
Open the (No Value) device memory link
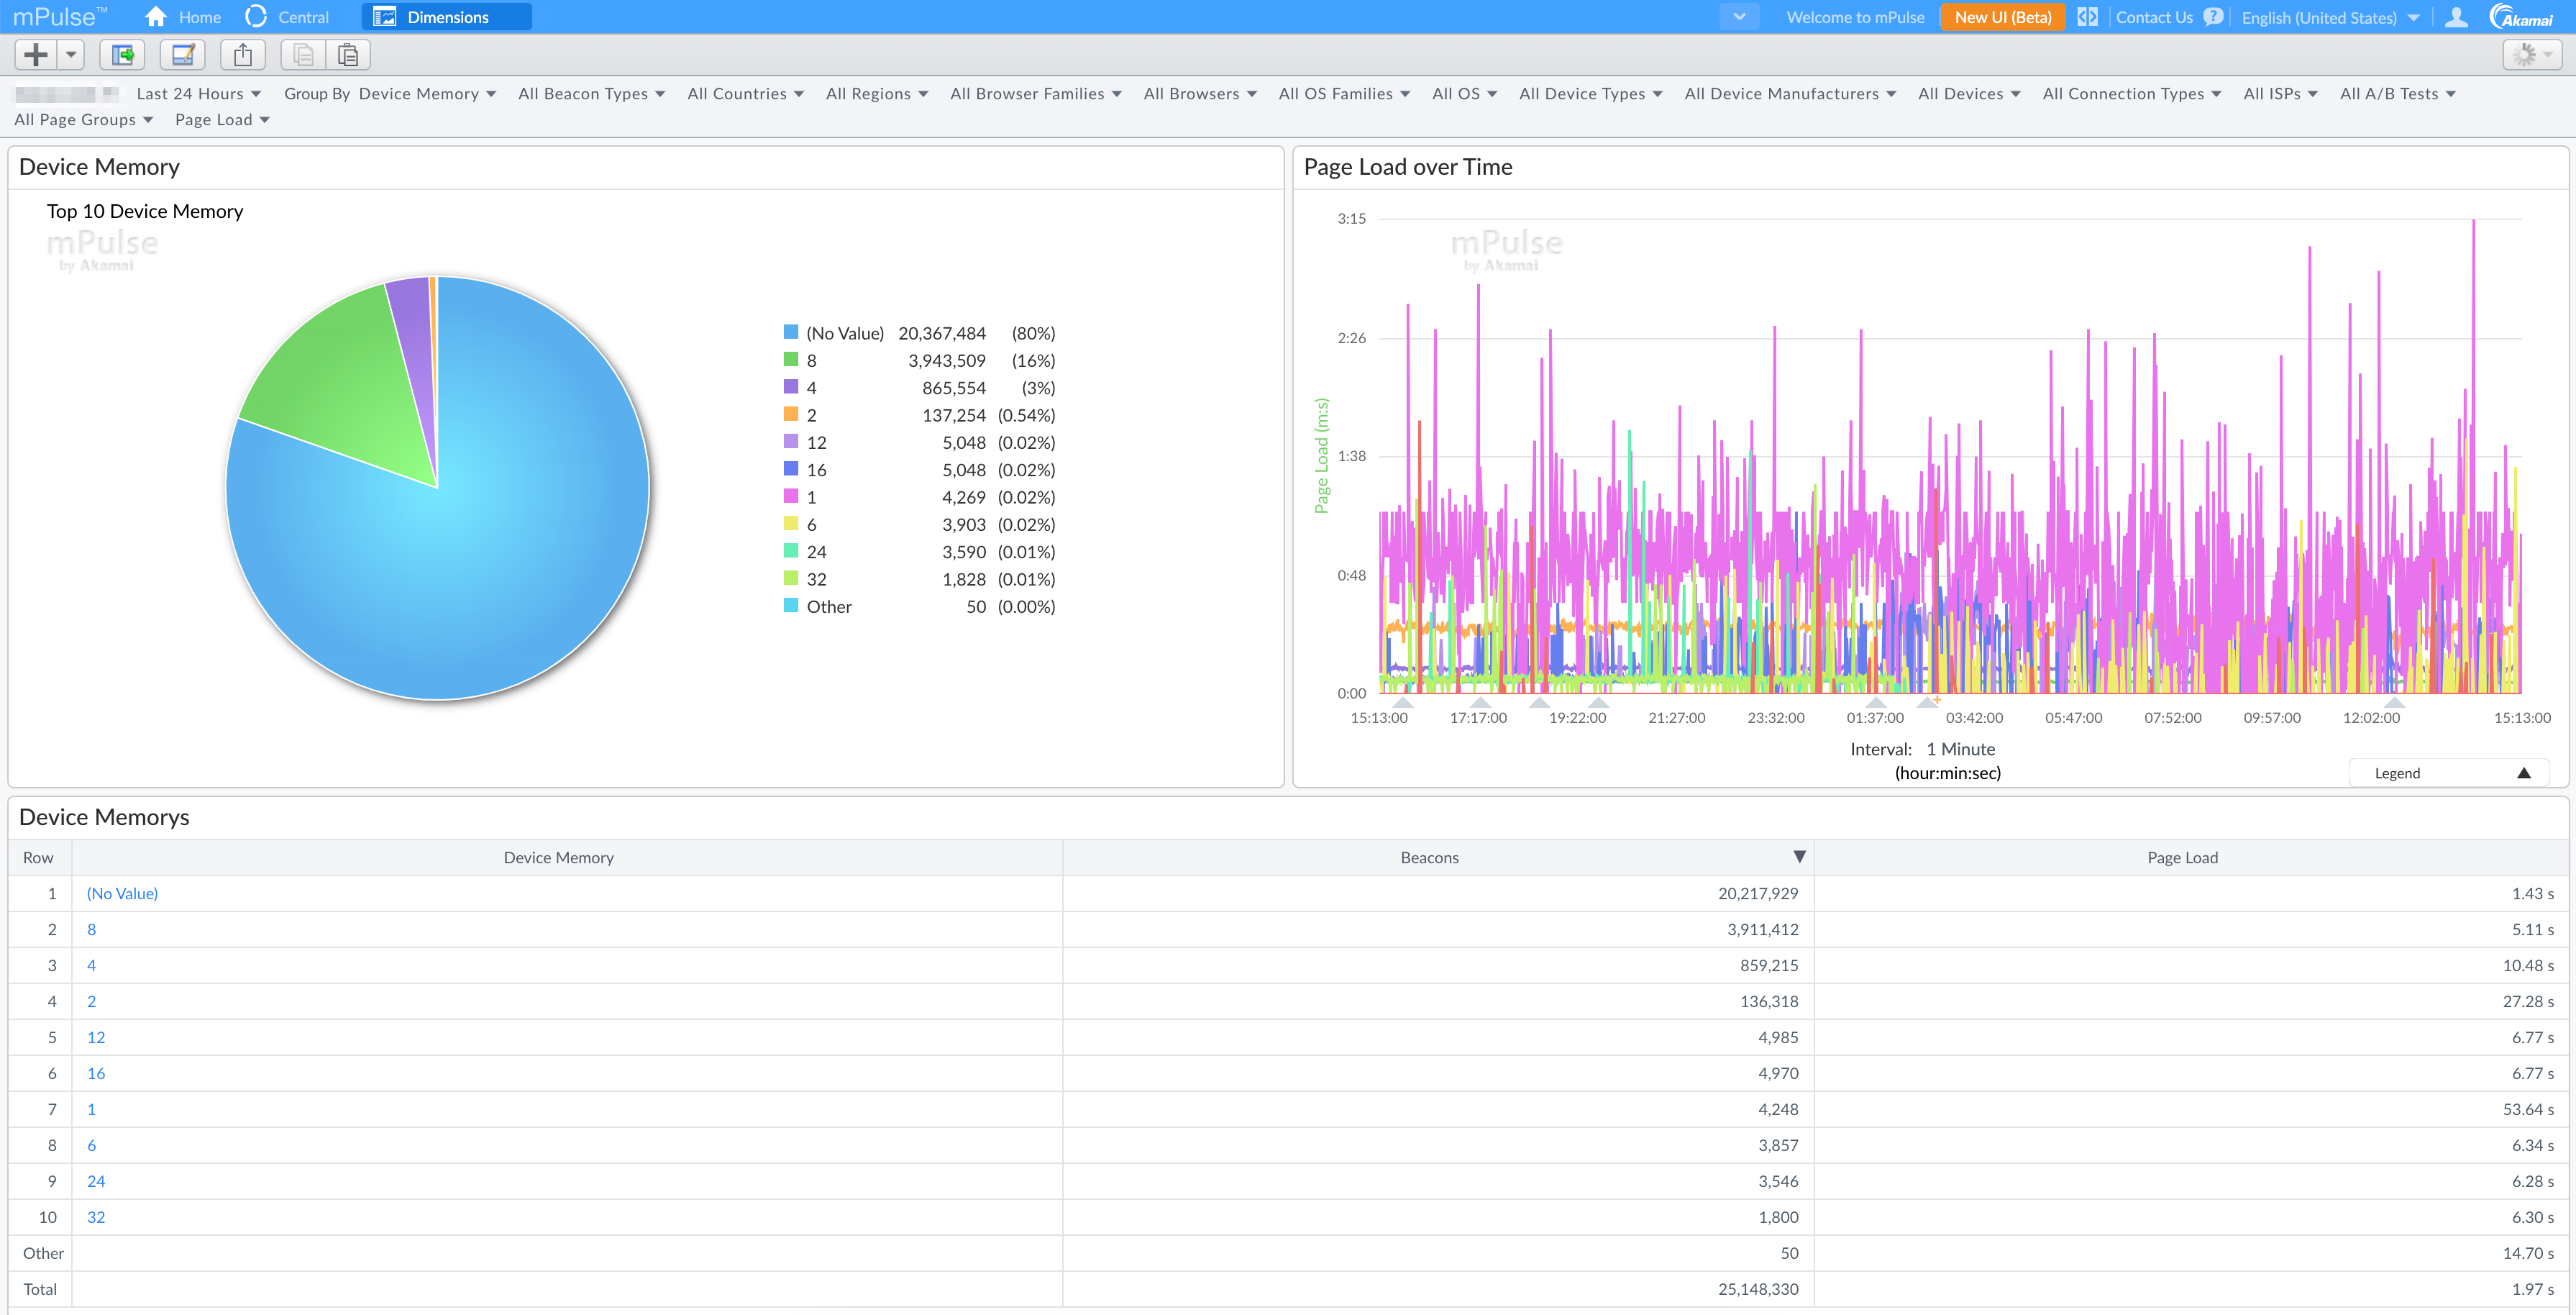(x=122, y=893)
